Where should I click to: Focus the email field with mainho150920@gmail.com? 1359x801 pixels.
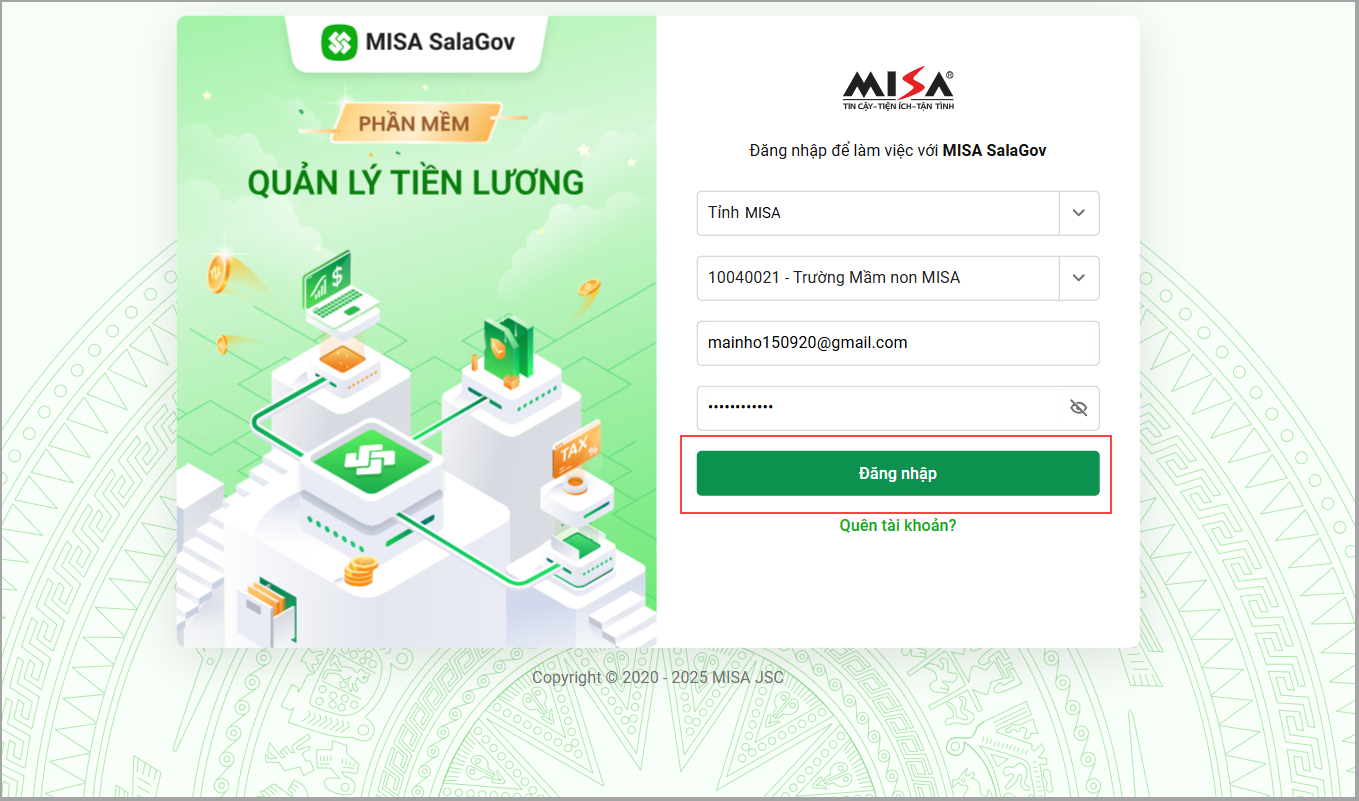tap(898, 343)
